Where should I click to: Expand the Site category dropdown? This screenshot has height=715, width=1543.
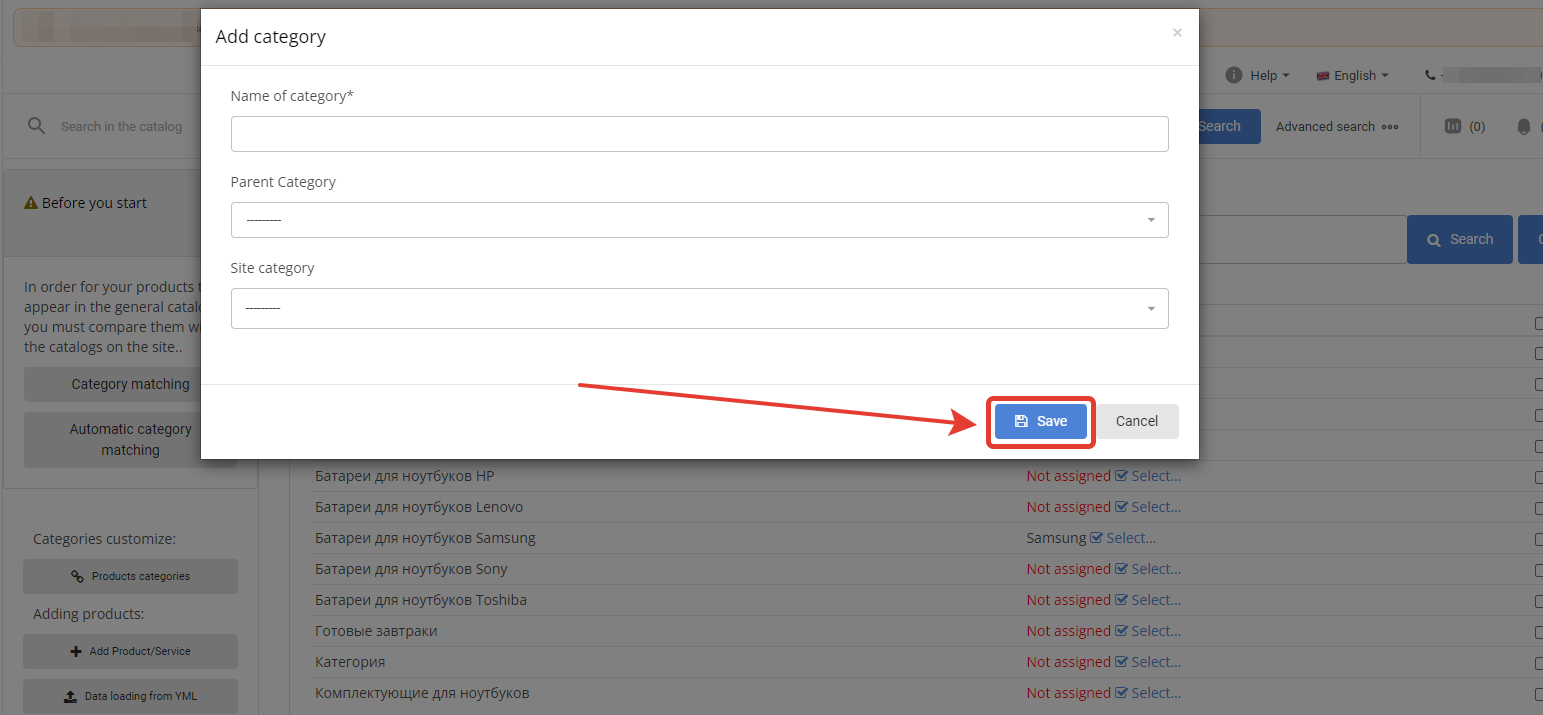[699, 308]
